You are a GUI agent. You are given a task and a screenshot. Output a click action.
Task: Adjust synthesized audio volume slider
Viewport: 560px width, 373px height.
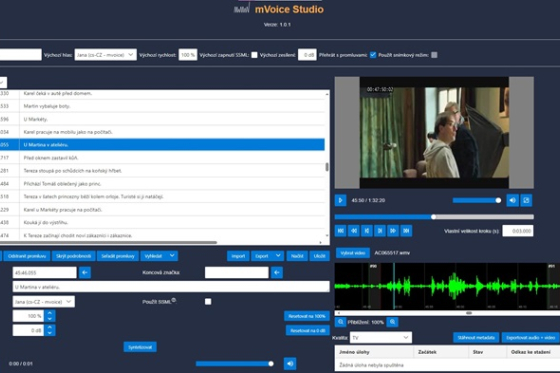[235, 364]
